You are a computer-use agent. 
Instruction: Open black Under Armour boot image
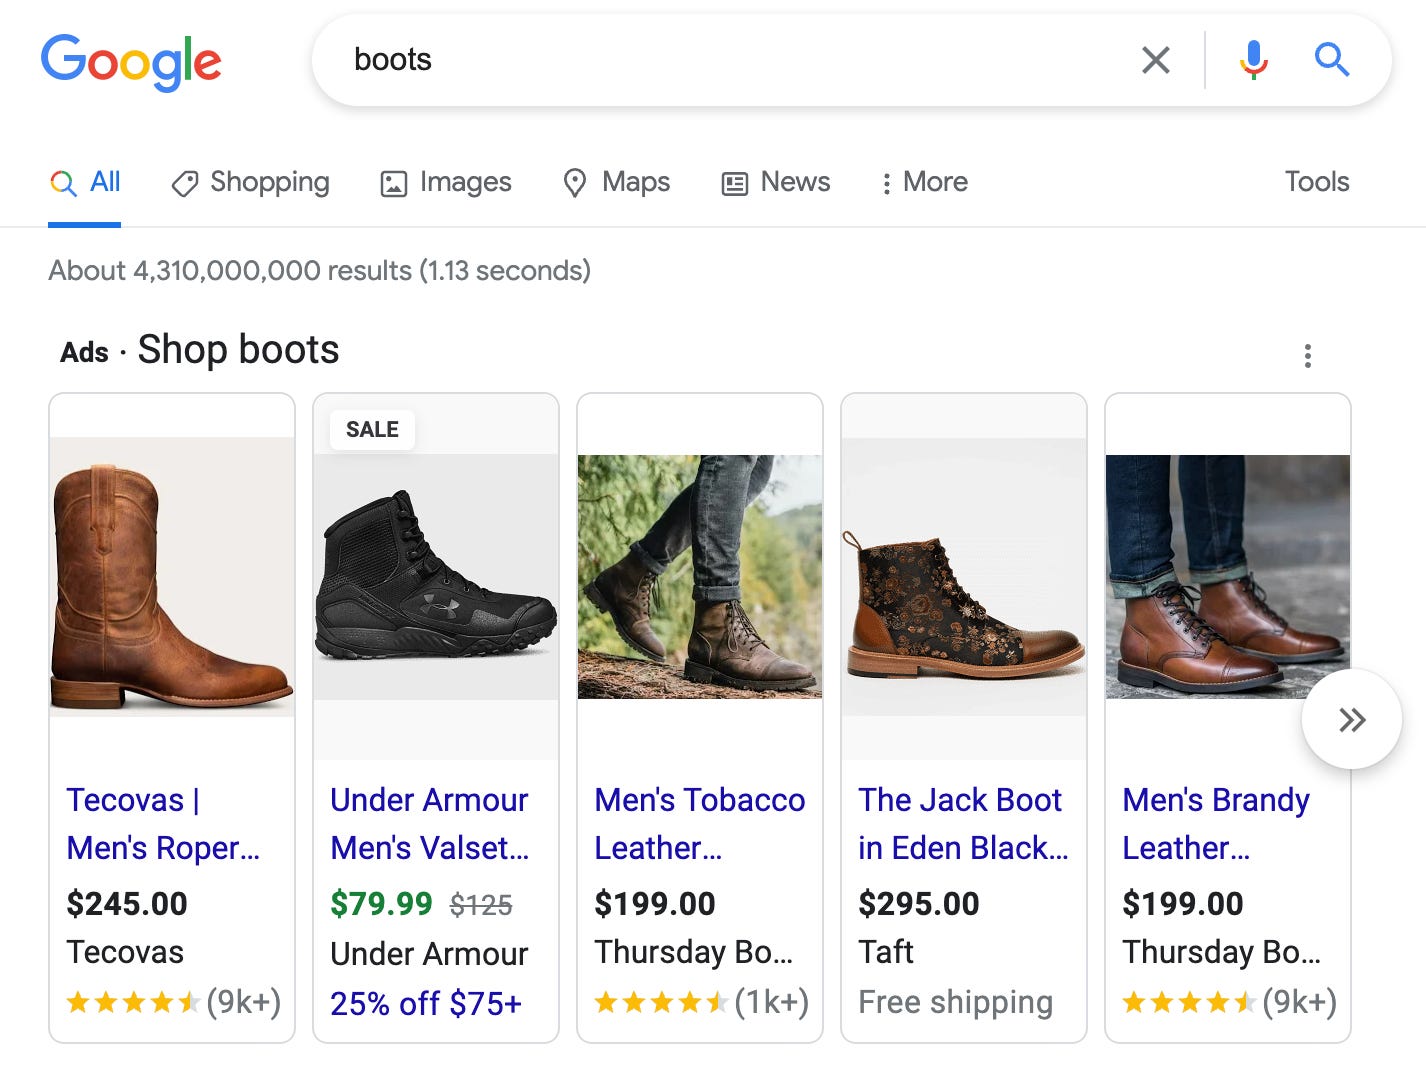pyautogui.click(x=436, y=577)
